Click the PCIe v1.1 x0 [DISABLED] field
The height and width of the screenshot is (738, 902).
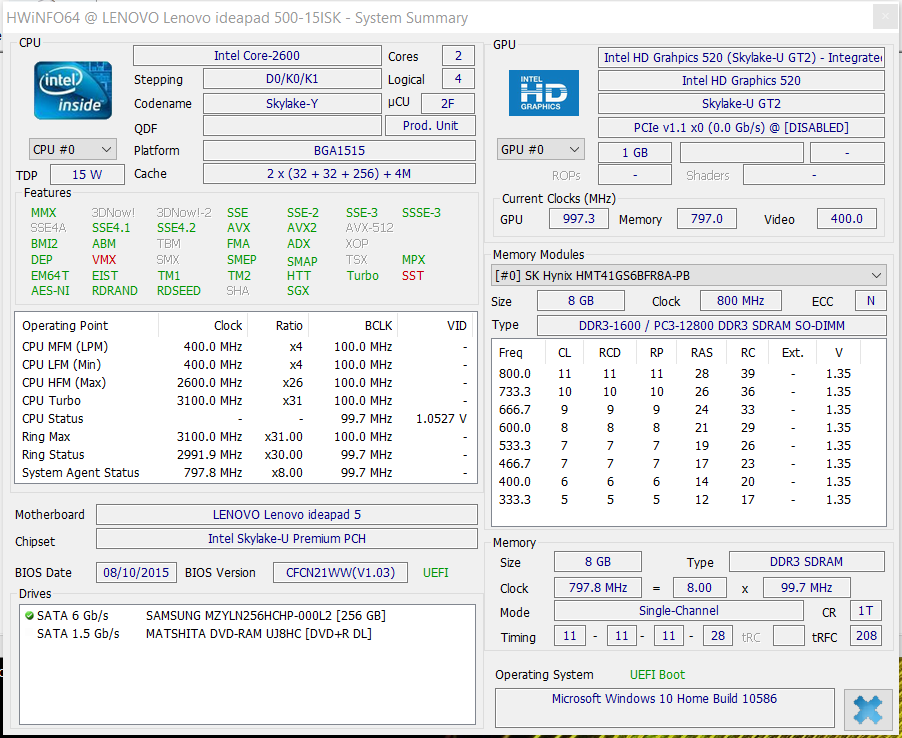coord(742,128)
